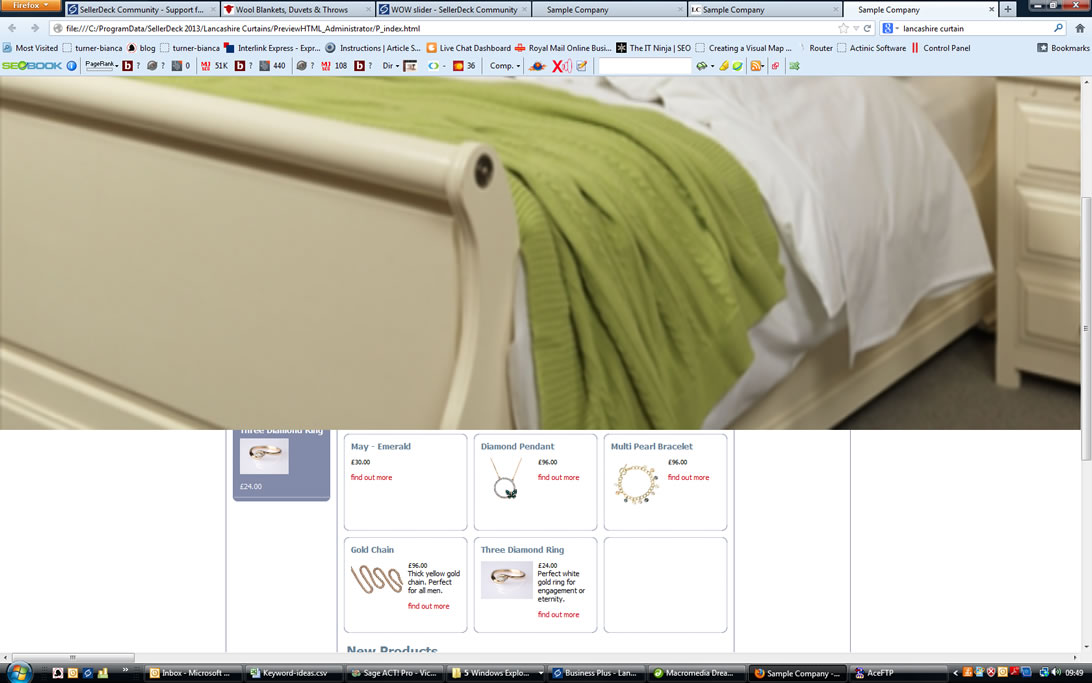The image size is (1092, 683).
Task: Open the Gold Chain product title link
Action: coord(372,549)
